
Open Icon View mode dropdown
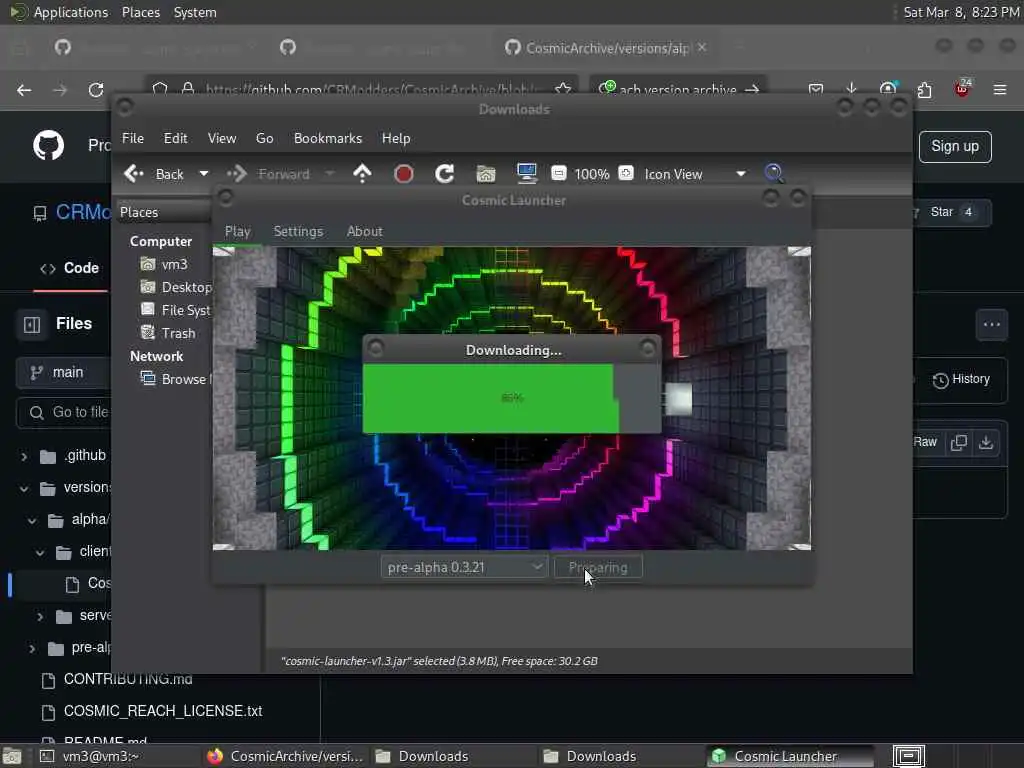click(x=695, y=174)
